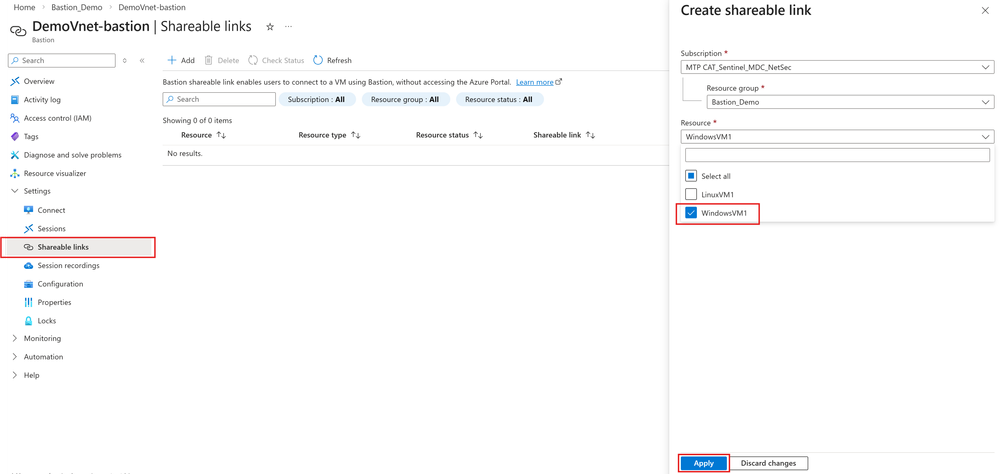Go to Home breadcrumb
Viewport: 999px width, 474px height.
click(24, 7)
